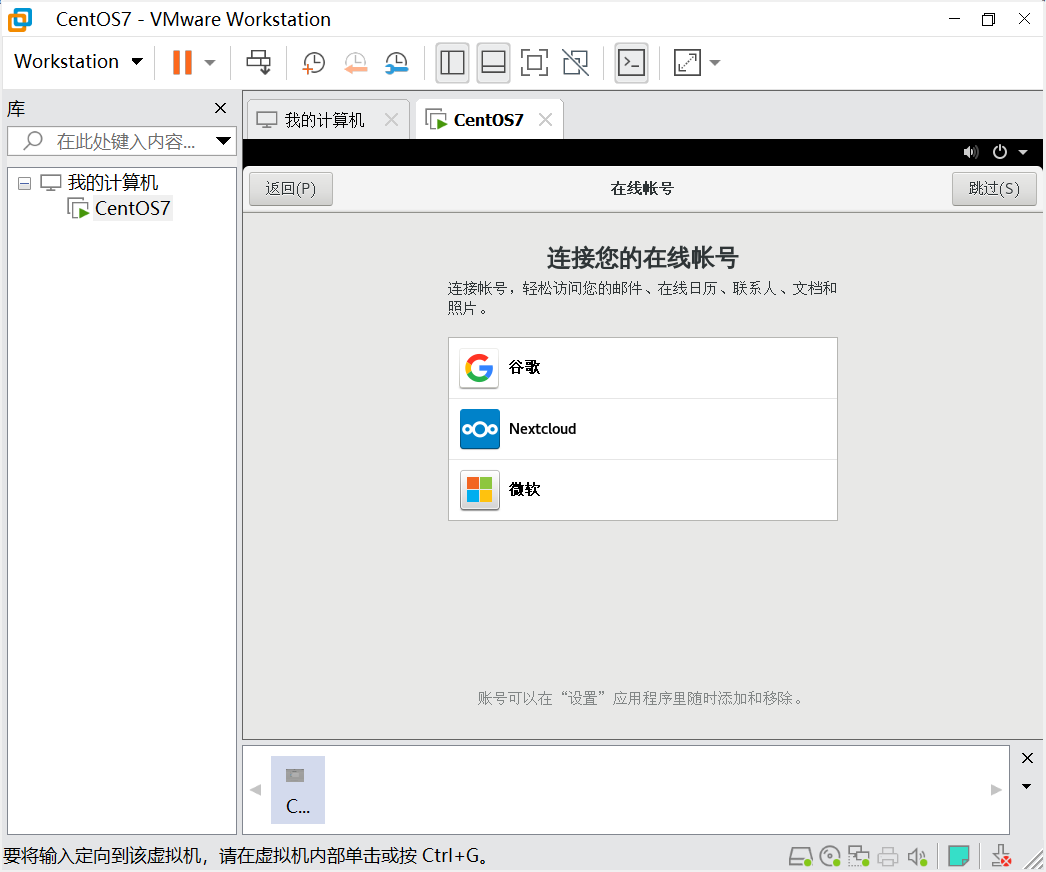Choose the 谷歌 Google account option
Image resolution: width=1046 pixels, height=872 pixels.
(643, 368)
